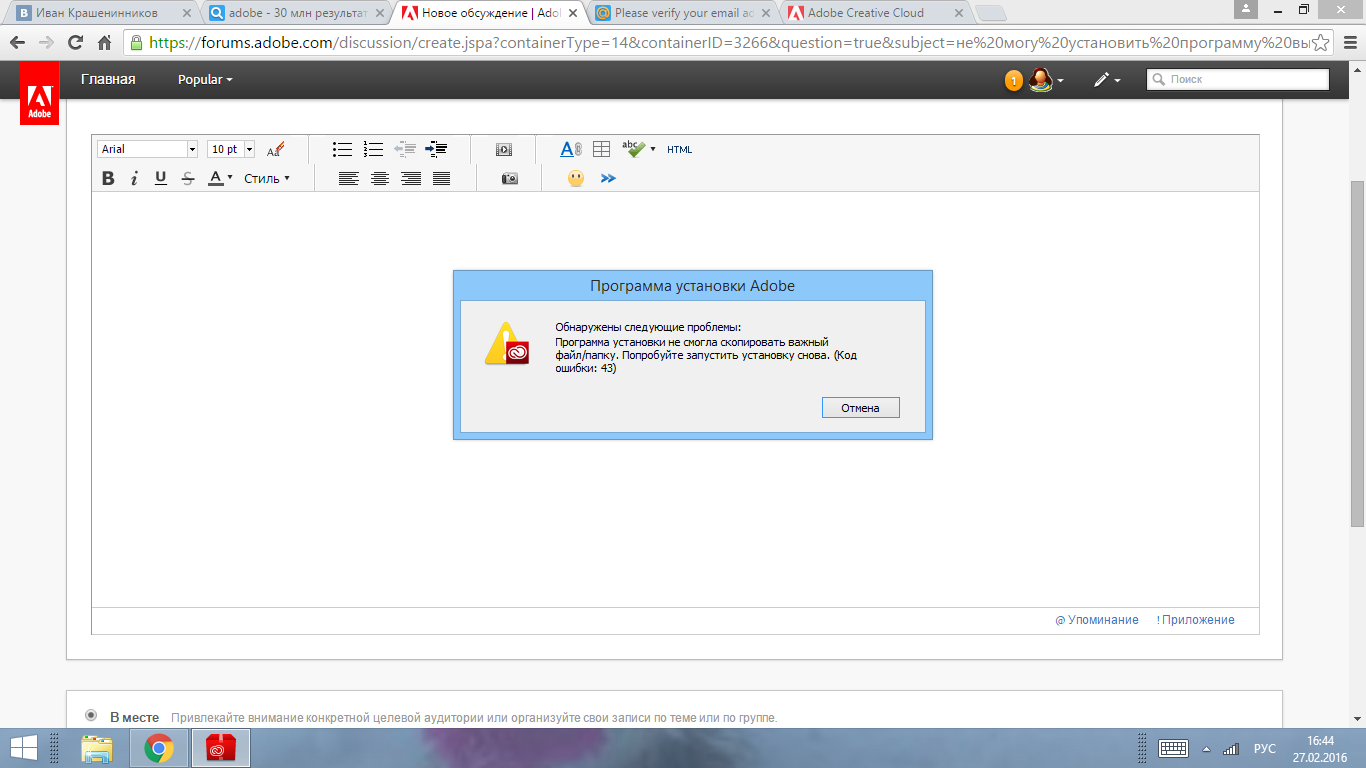Open the notifications badge
Screen dimensions: 1366x768
tap(1014, 80)
